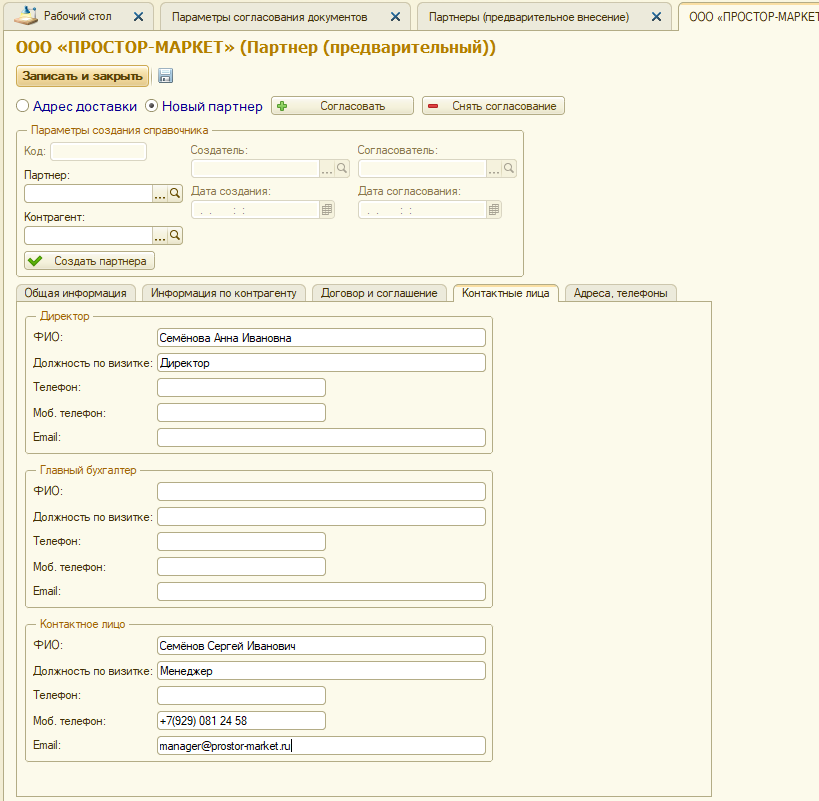Switch to the Общая информация tab

[x=76, y=293]
